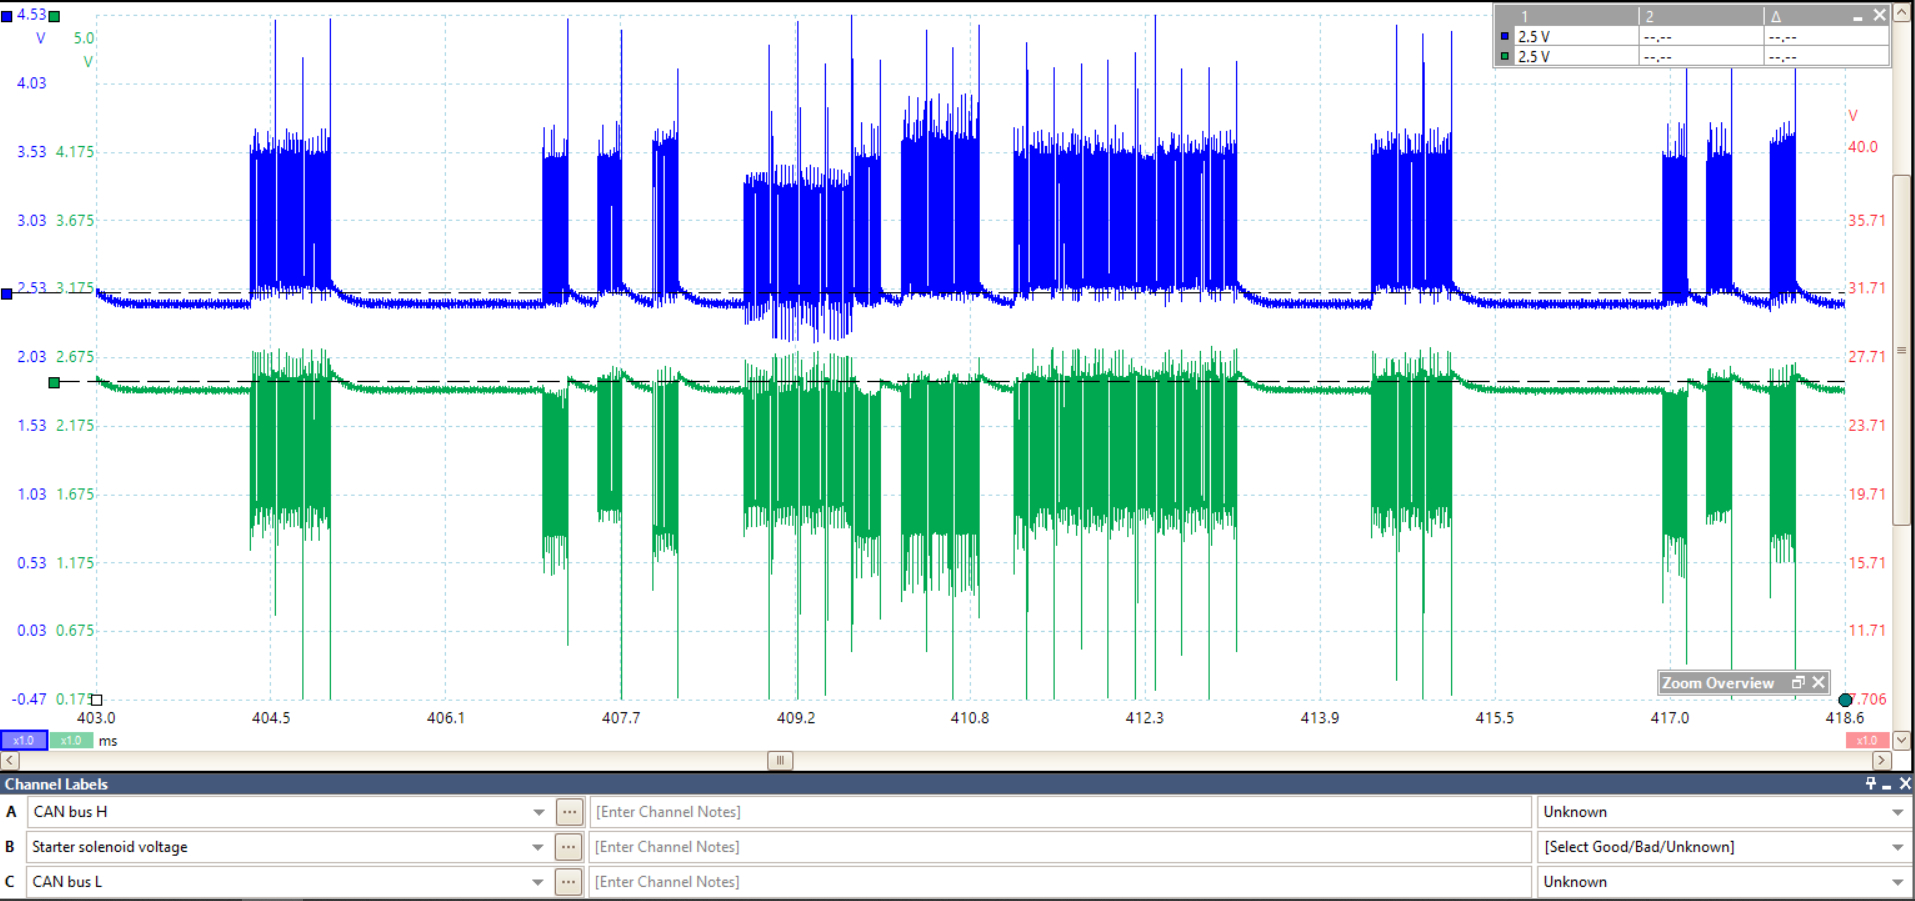
Task: Click the ellipsis button beside Starter solenoid voltage
Action: click(x=568, y=847)
